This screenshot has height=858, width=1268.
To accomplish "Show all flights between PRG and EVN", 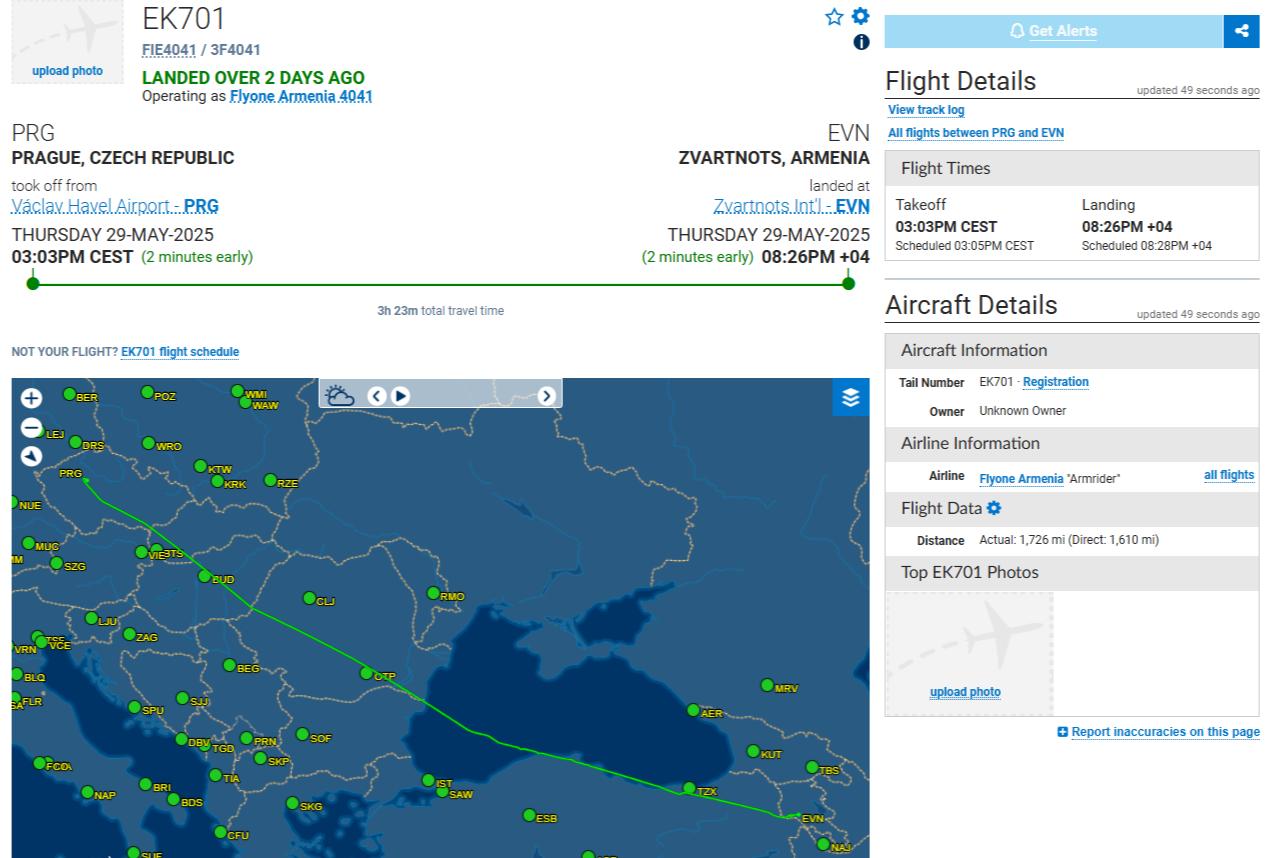I will [x=976, y=133].
